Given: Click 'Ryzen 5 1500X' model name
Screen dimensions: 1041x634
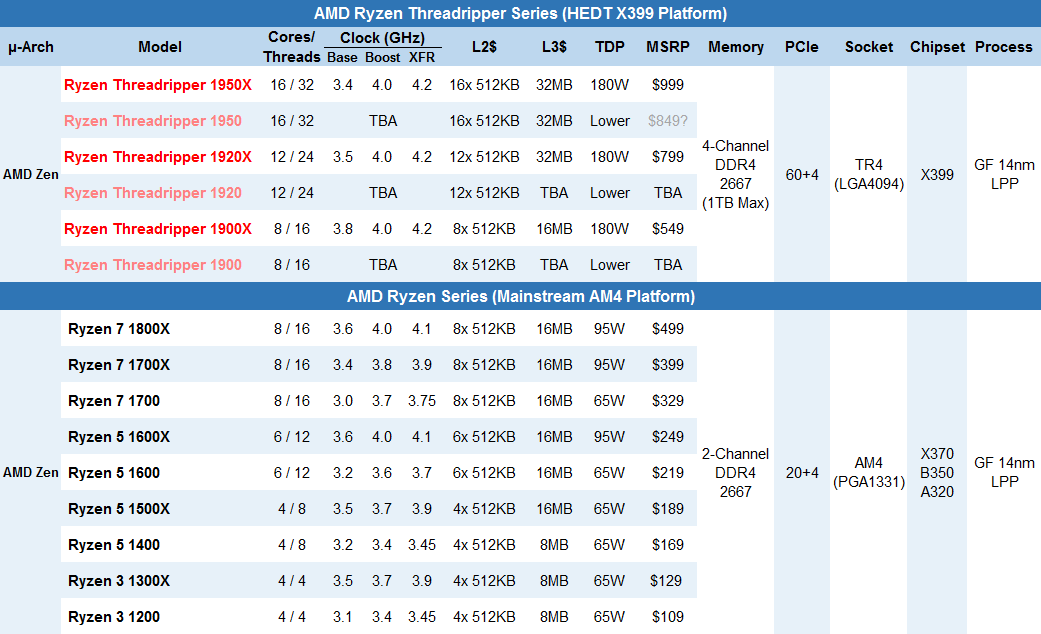Looking at the screenshot, I should tap(119, 509).
